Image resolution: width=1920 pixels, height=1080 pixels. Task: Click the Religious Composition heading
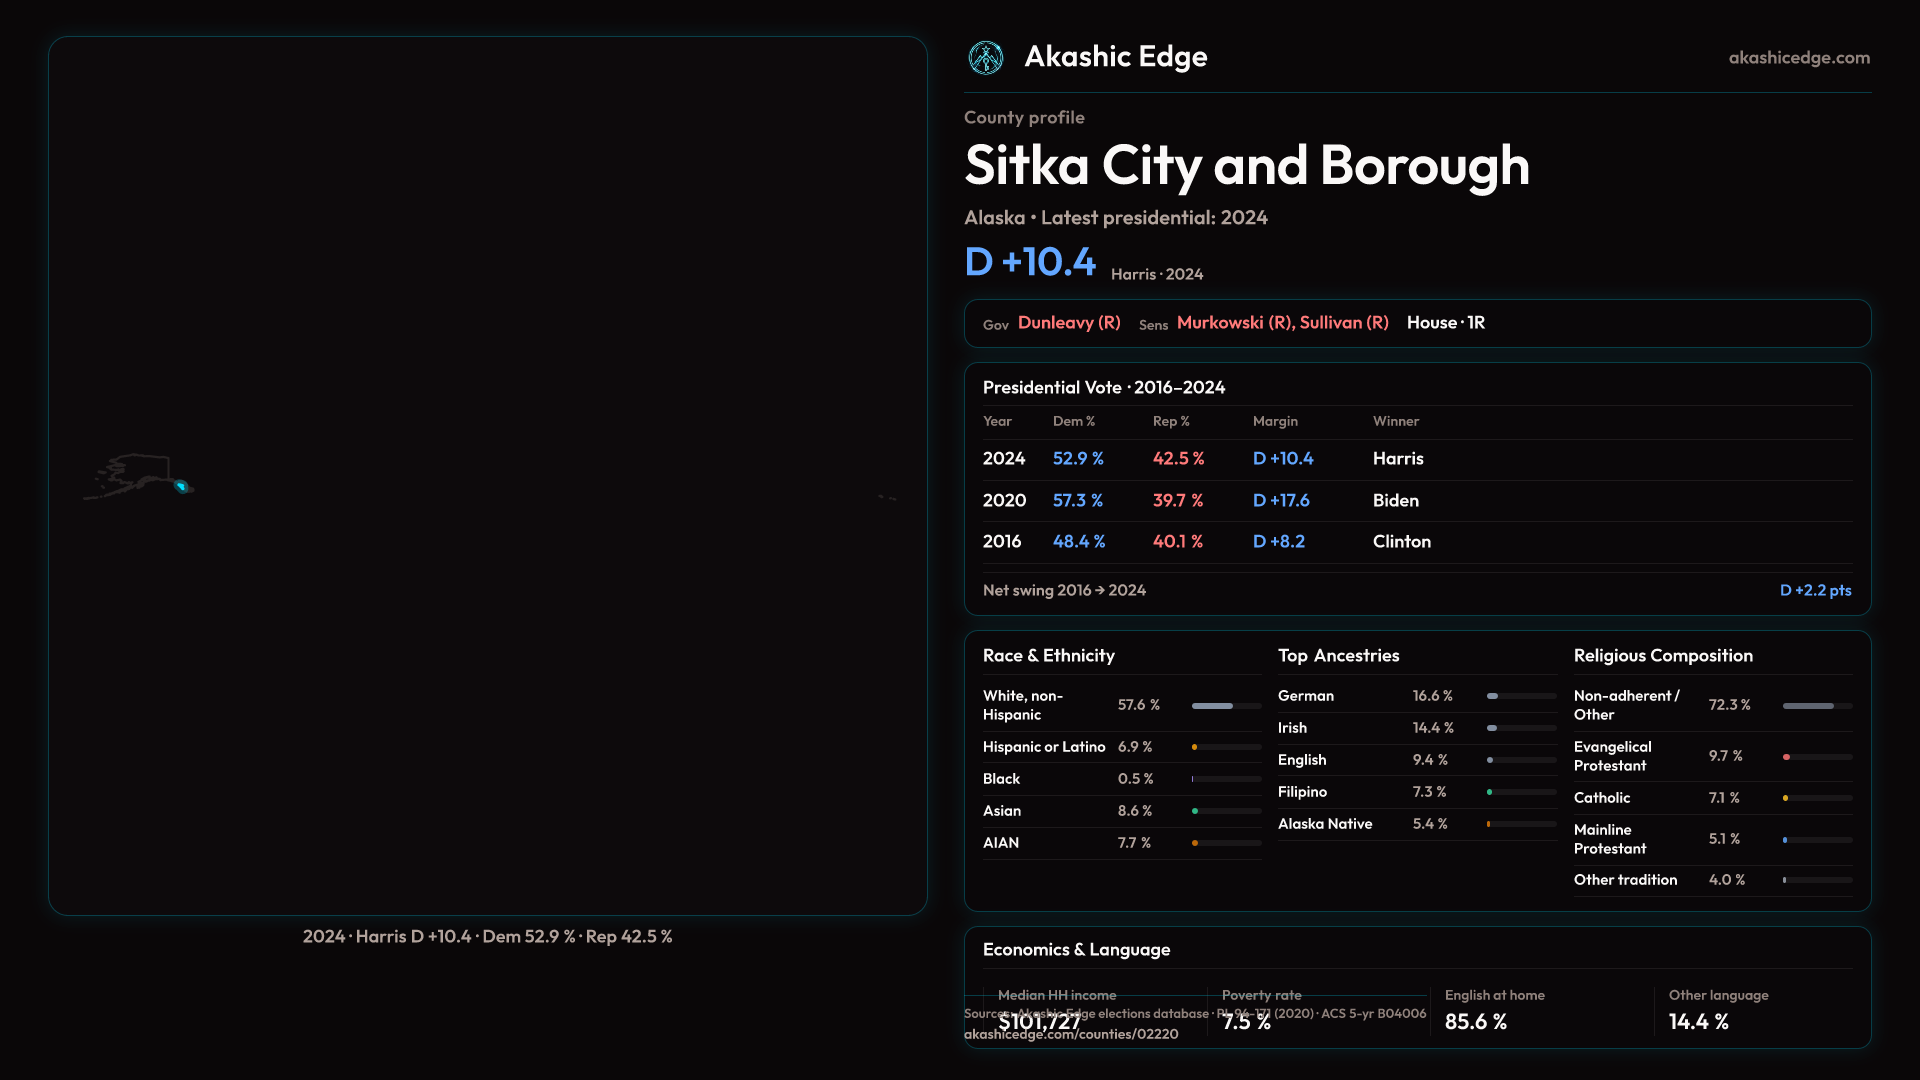(1662, 656)
